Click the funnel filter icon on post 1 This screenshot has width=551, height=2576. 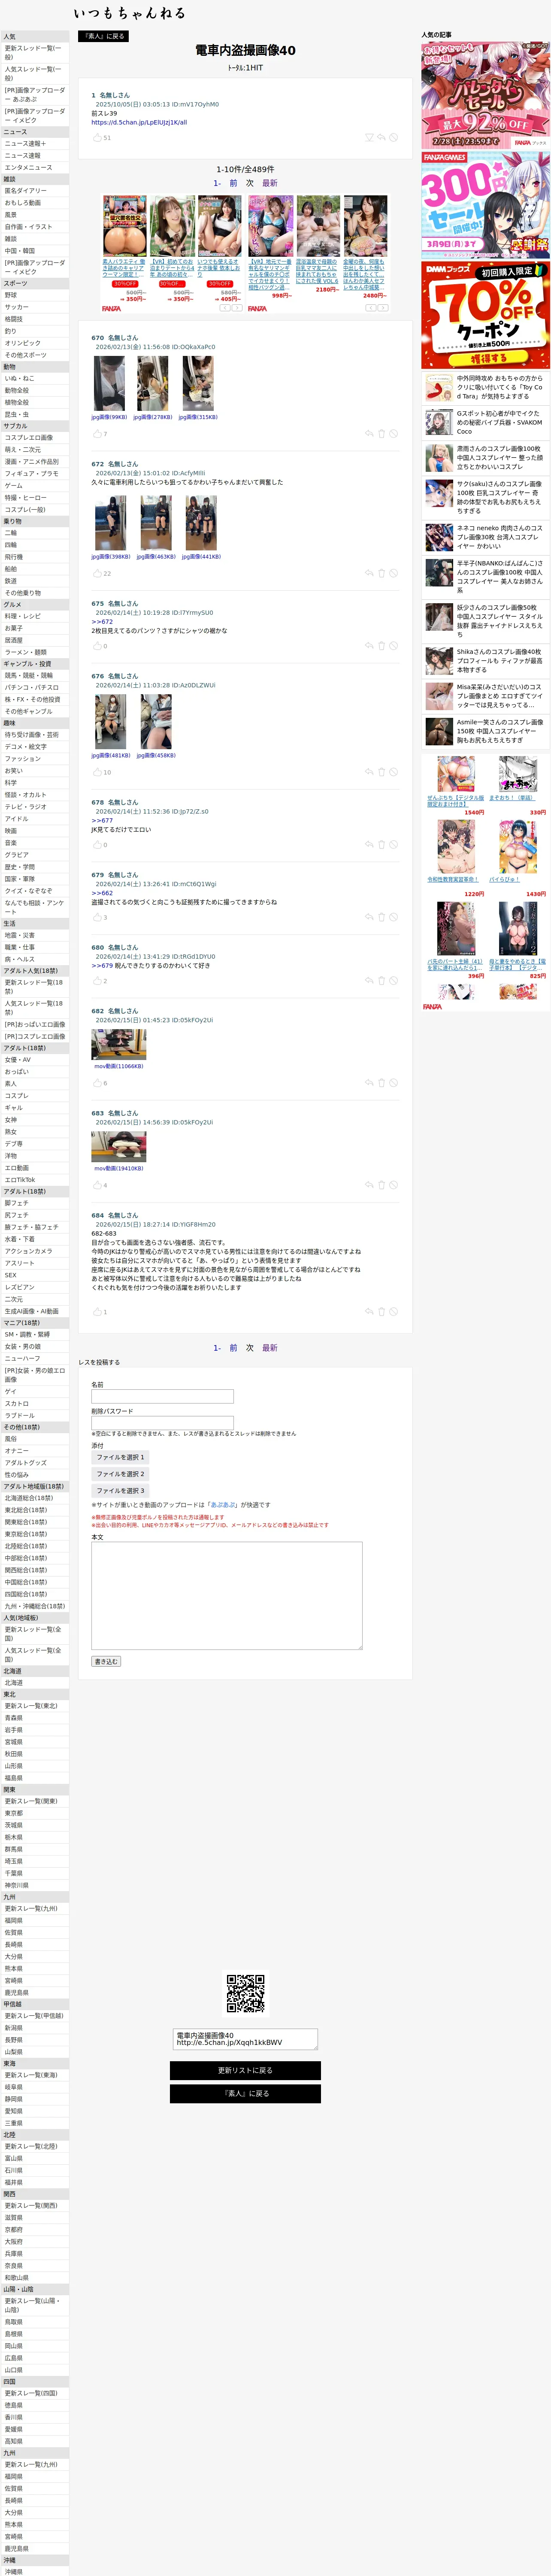pyautogui.click(x=368, y=138)
